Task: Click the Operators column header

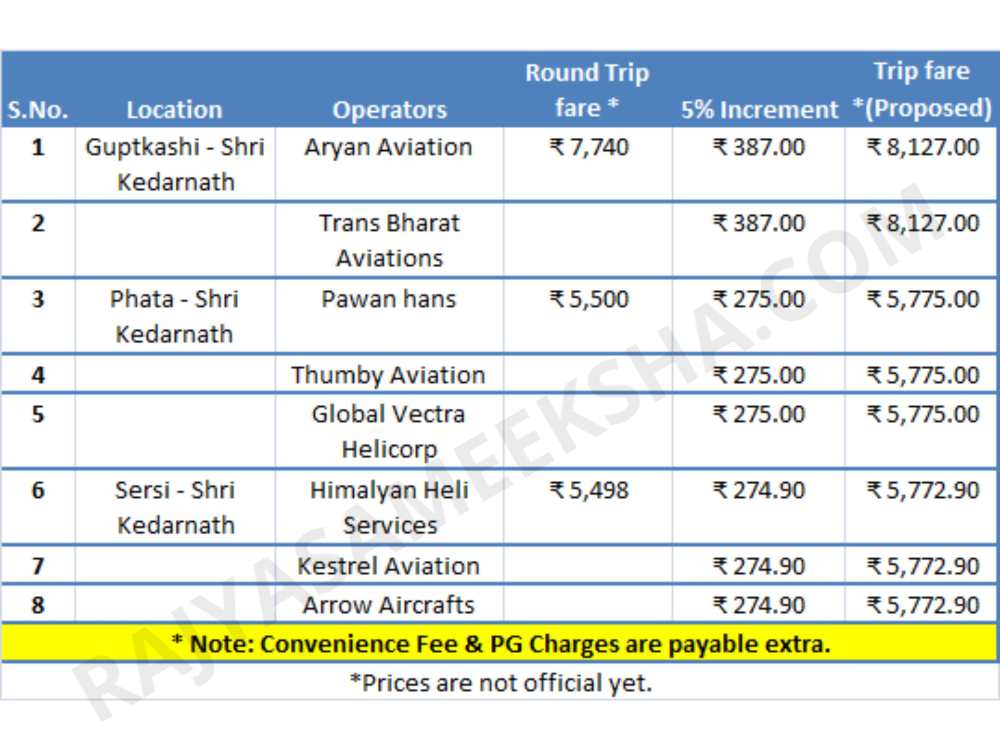Action: [x=389, y=110]
